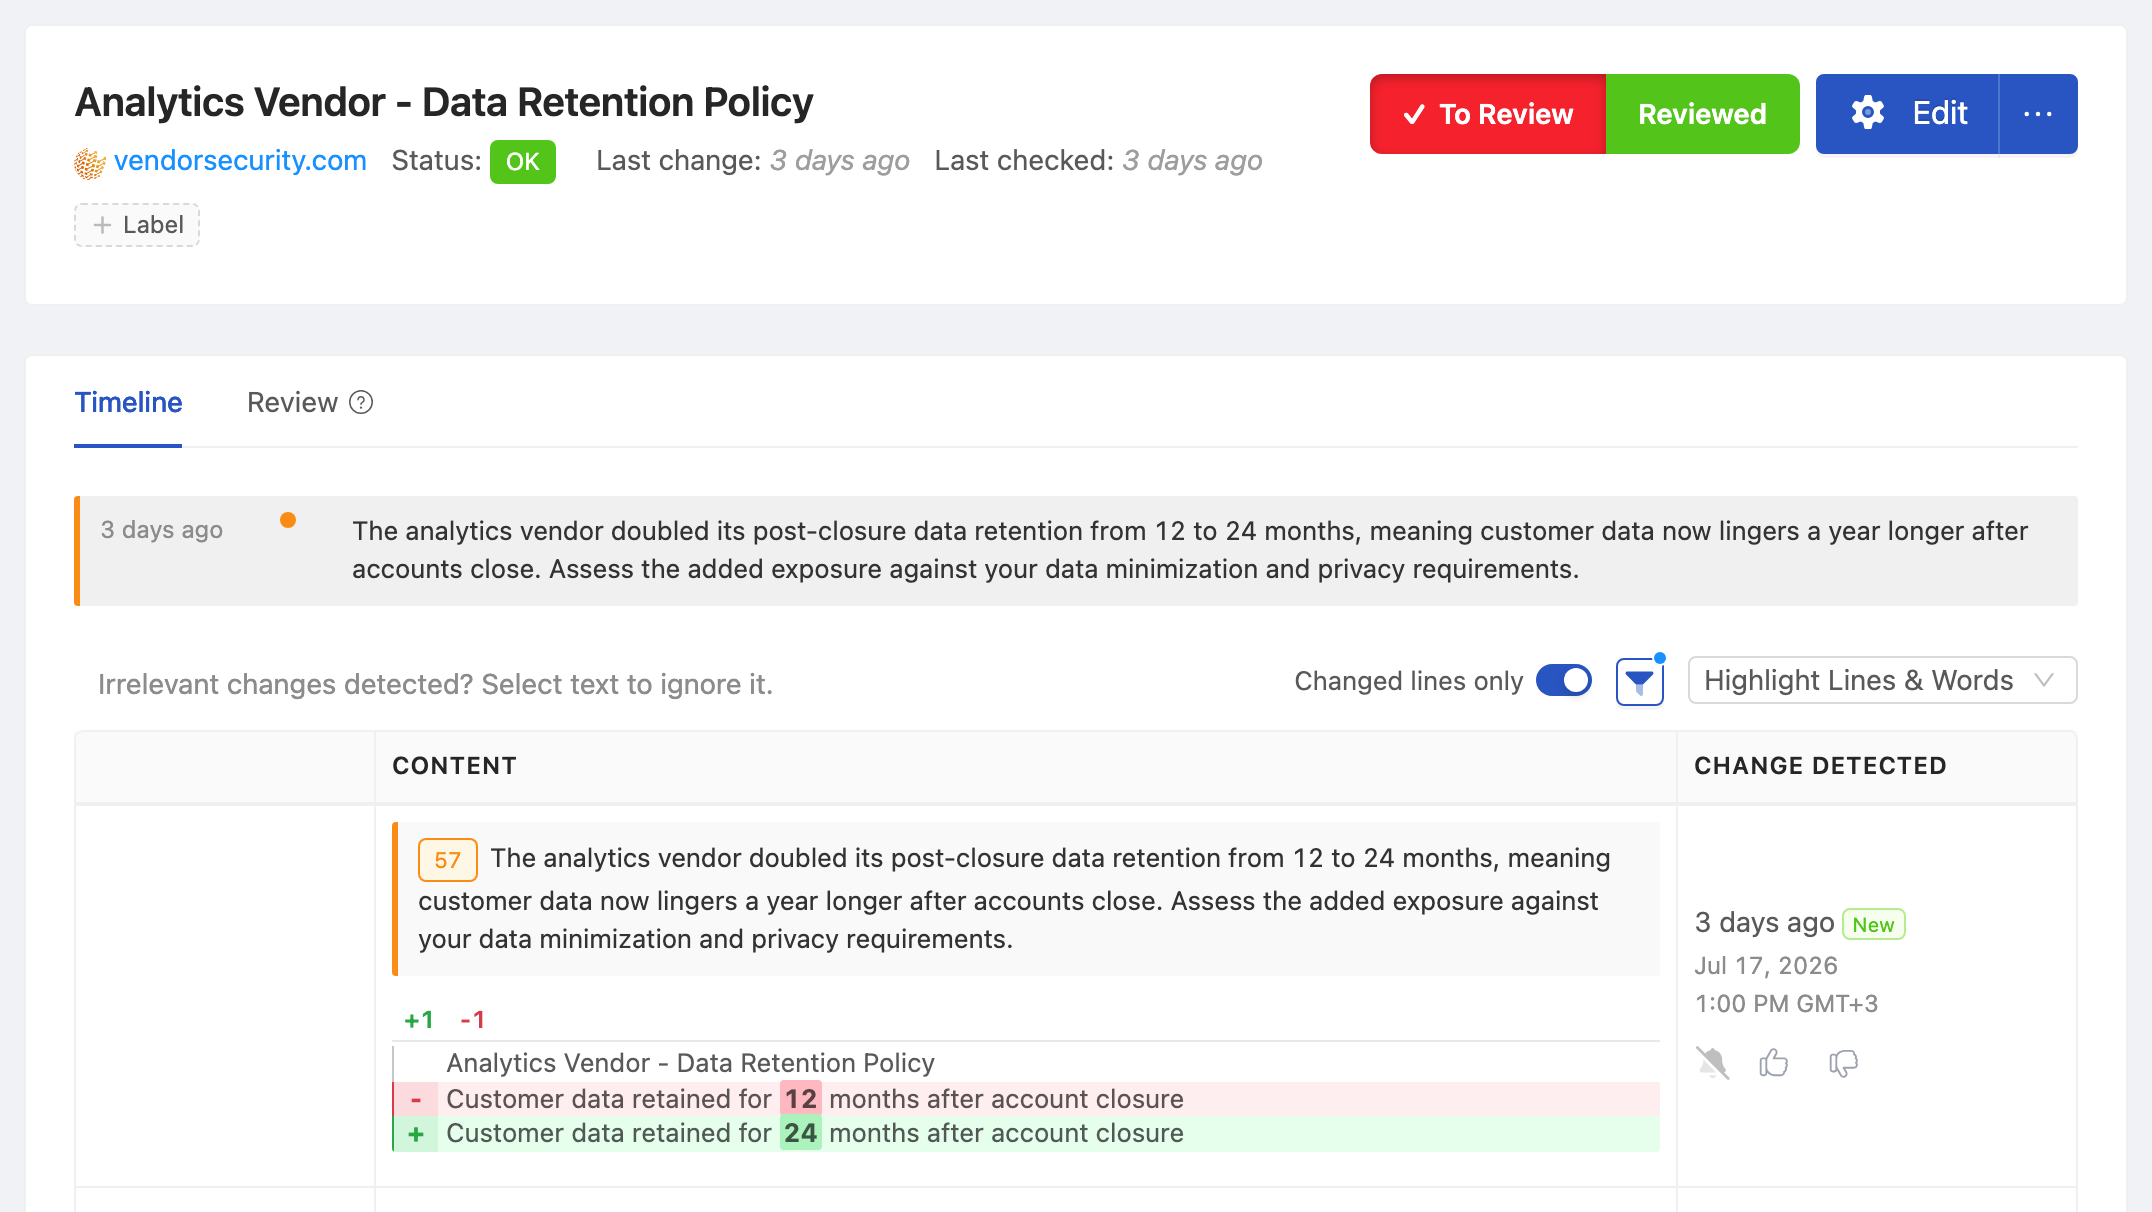Click the page title Analytics Vendor heading

pos(444,102)
